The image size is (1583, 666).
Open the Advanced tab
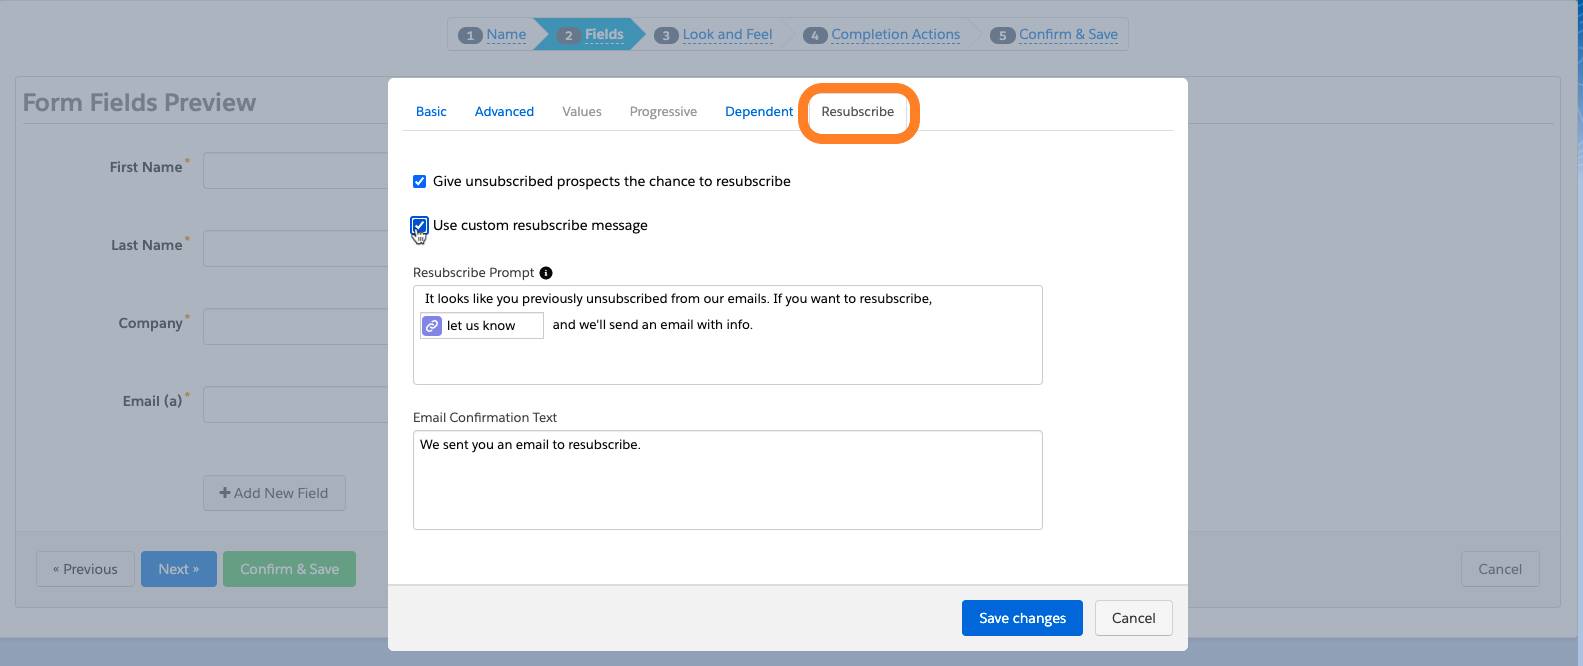(504, 112)
